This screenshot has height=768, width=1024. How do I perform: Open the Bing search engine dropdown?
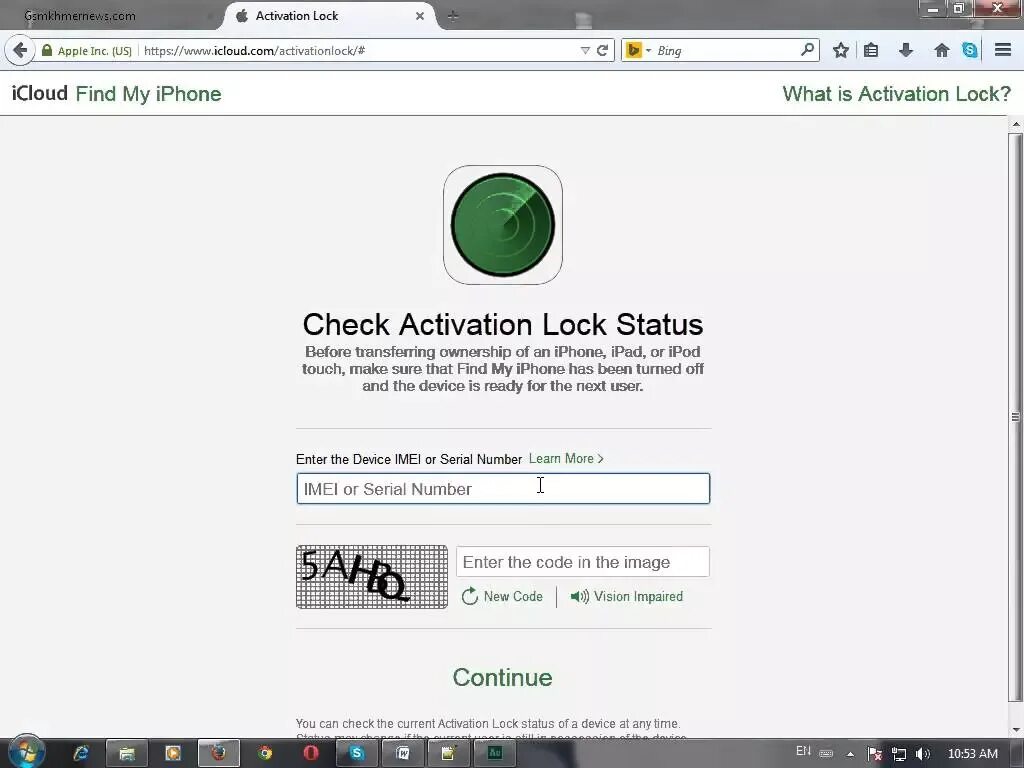click(638, 50)
